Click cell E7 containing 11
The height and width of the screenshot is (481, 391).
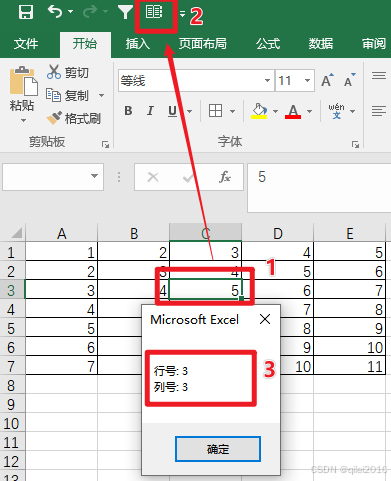(350, 366)
